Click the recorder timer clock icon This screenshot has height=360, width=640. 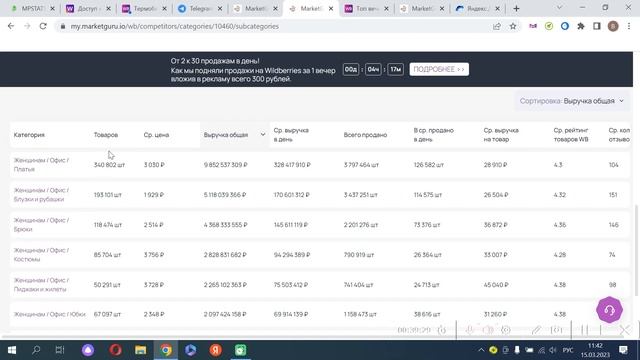(442, 330)
